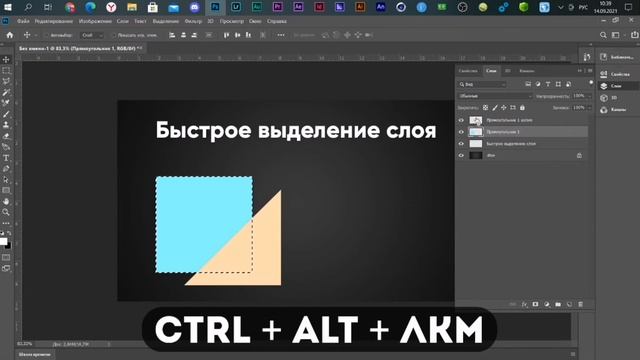Click the After Effects taskbar icon
This screenshot has width=640, height=360.
coord(298,7)
